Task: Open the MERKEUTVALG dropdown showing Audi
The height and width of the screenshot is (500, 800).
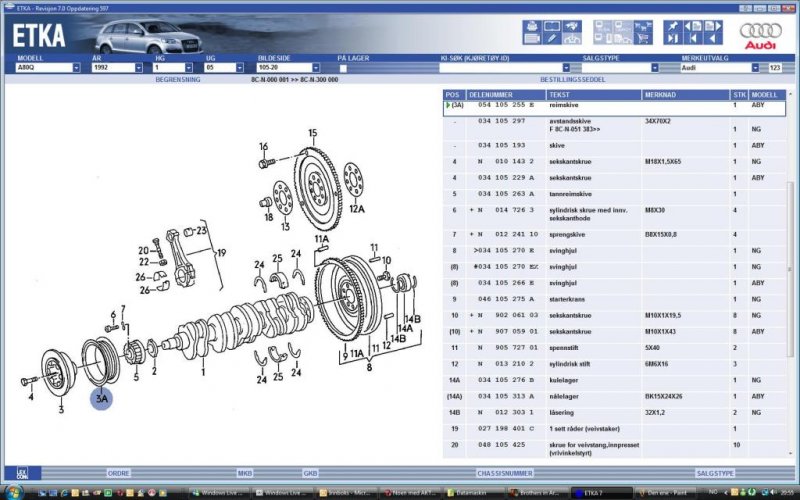Action: 760,68
